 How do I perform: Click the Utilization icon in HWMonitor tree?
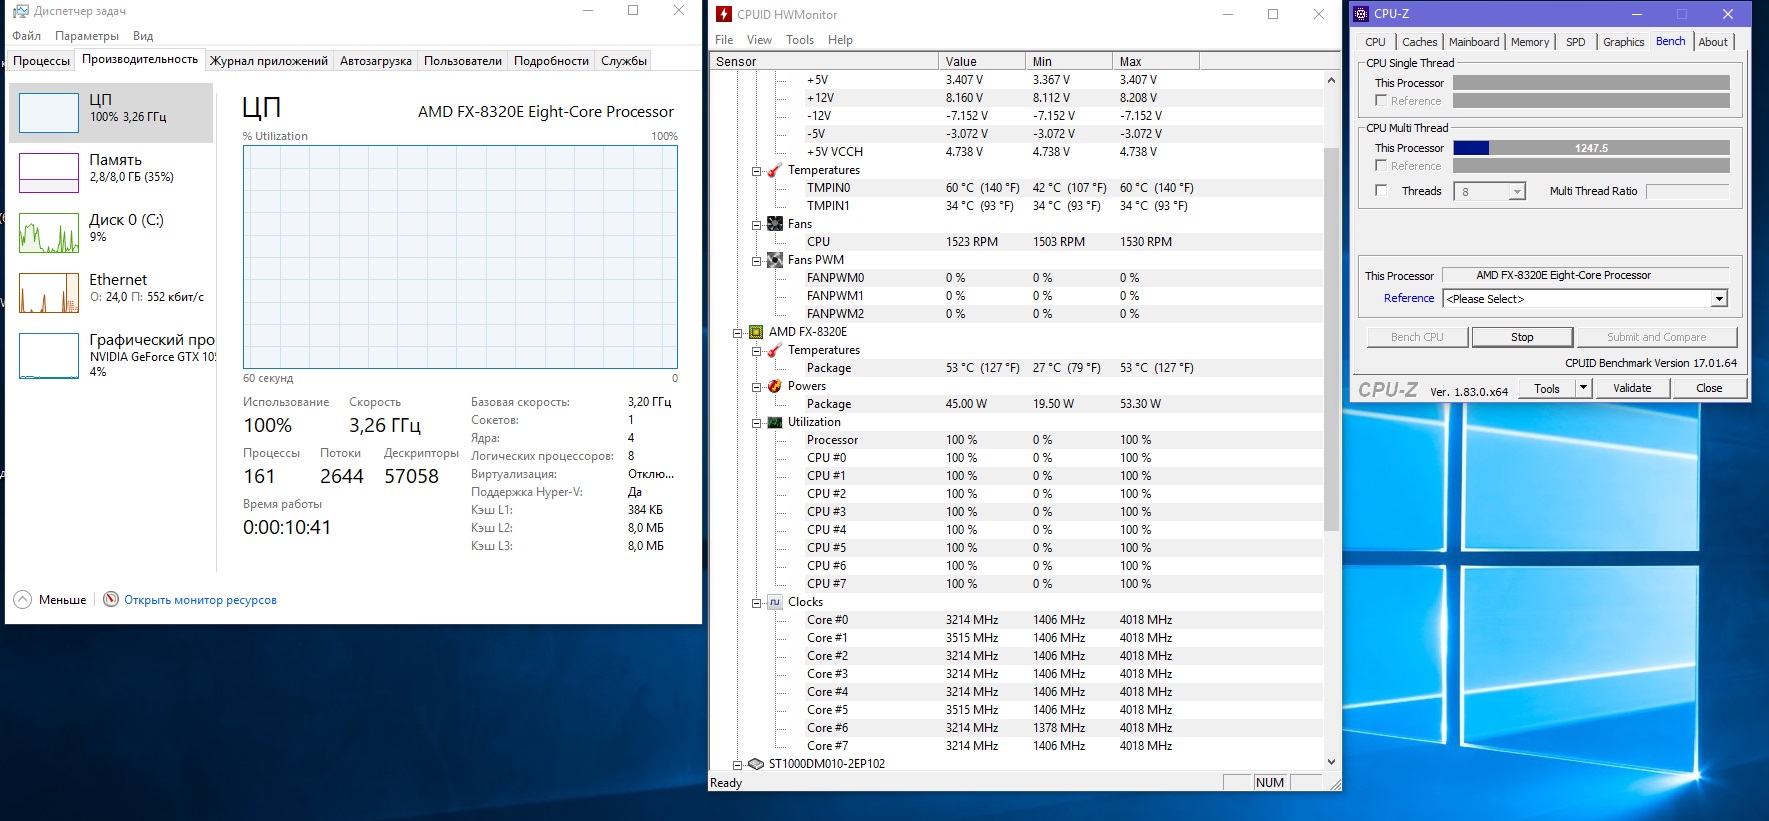[775, 422]
